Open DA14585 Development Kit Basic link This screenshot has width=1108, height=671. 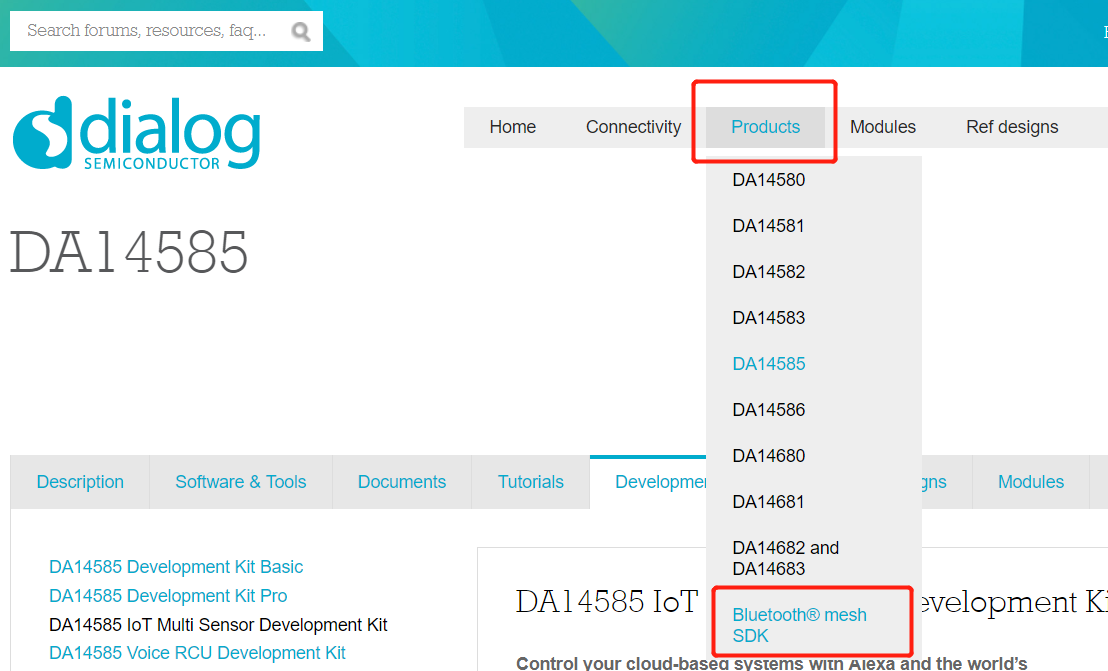[x=176, y=567]
